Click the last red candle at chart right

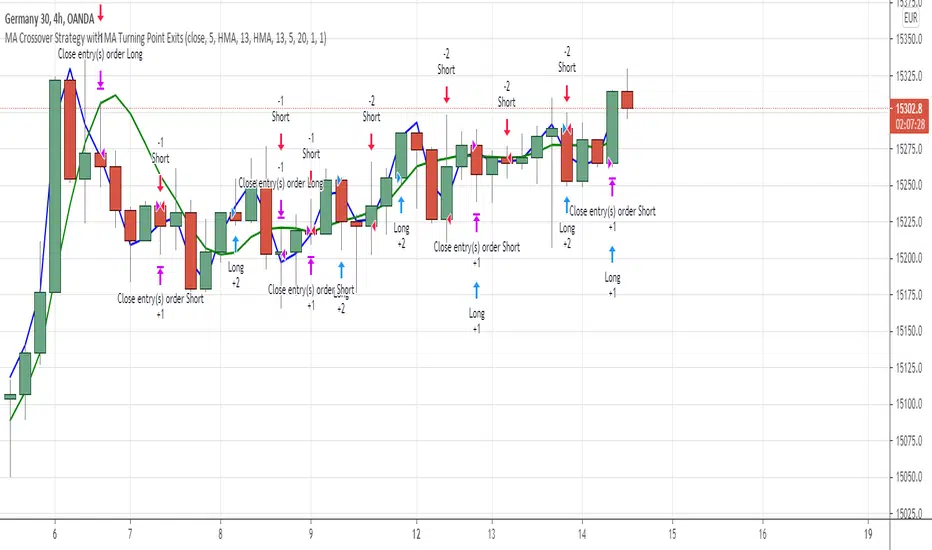627,100
